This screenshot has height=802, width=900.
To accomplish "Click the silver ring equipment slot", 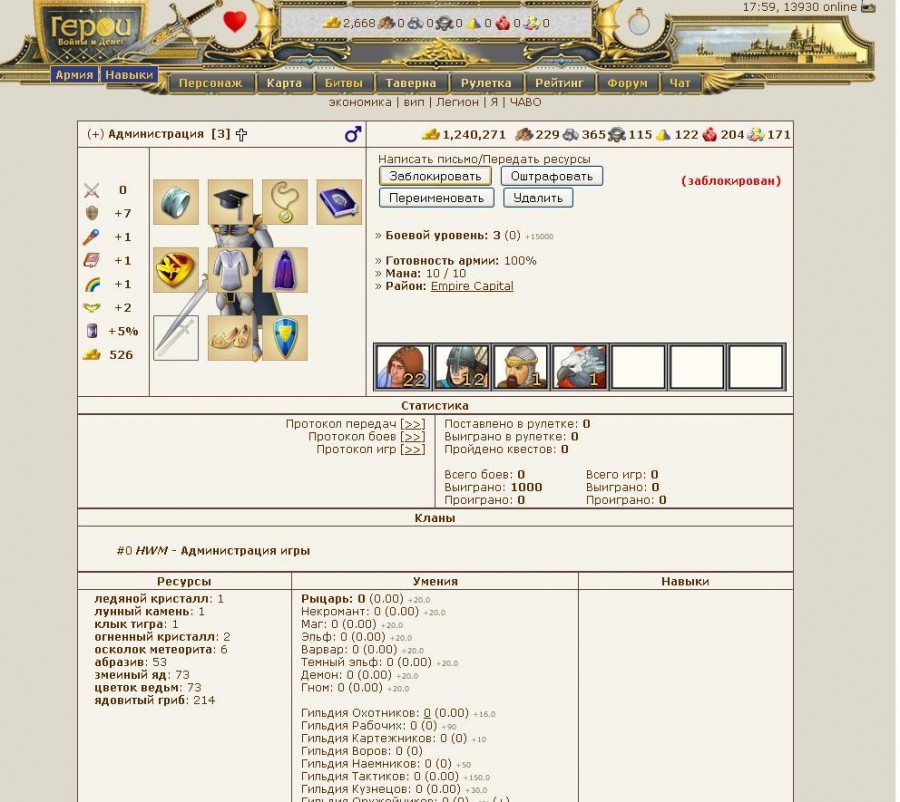I will pos(176,202).
